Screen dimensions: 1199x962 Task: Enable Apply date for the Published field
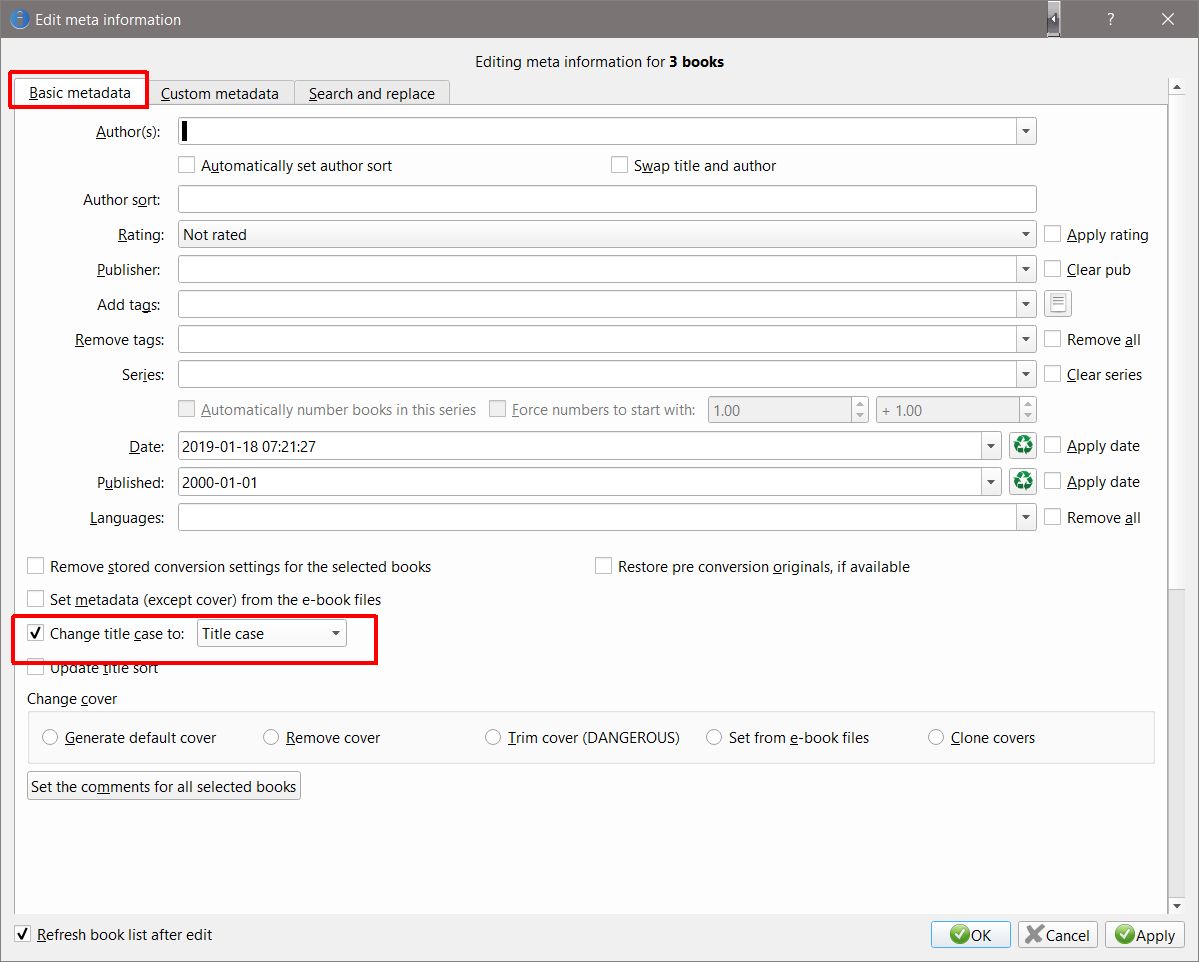click(x=1052, y=481)
